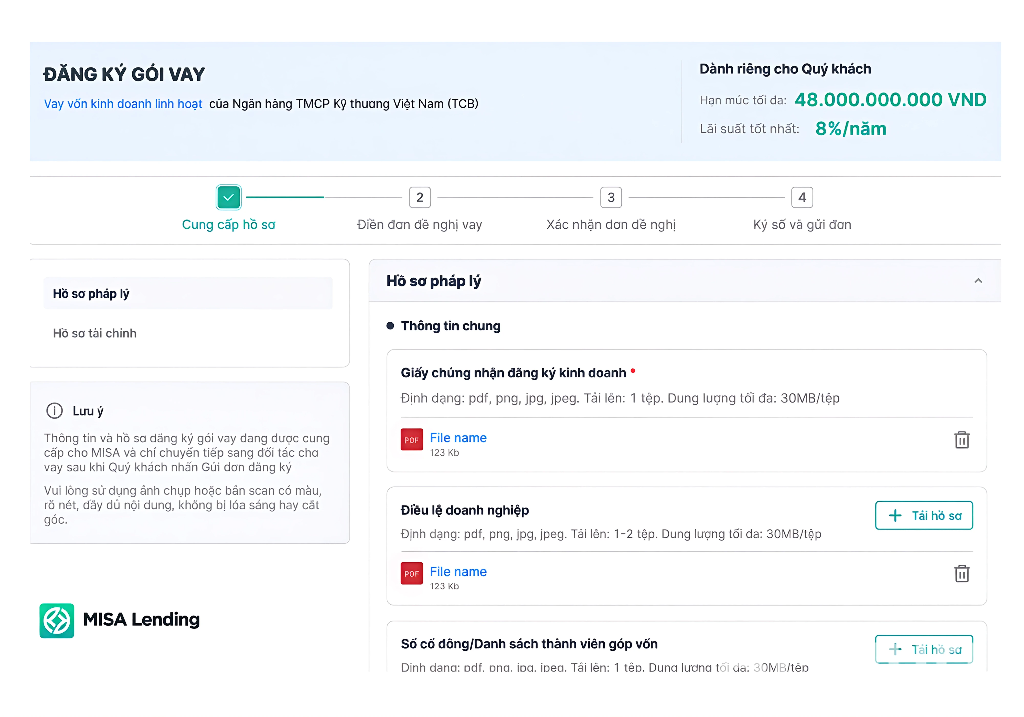
Task: Select the Hồ sơ pháp lý sidebar item
Action: click(93, 292)
